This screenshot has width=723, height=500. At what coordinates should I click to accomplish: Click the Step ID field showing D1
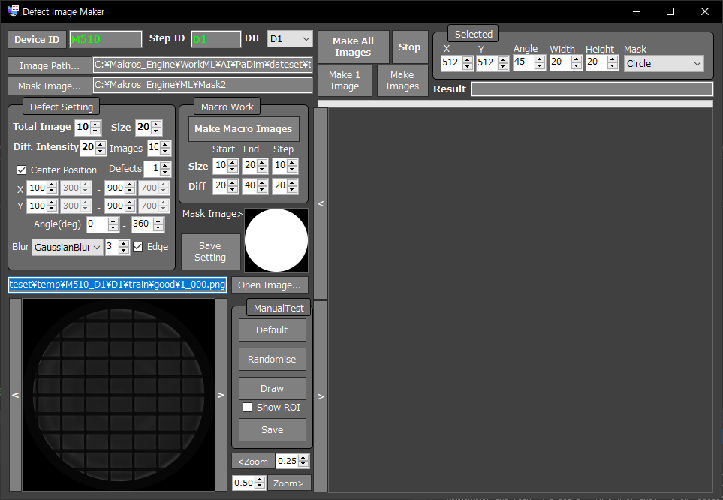tap(216, 39)
